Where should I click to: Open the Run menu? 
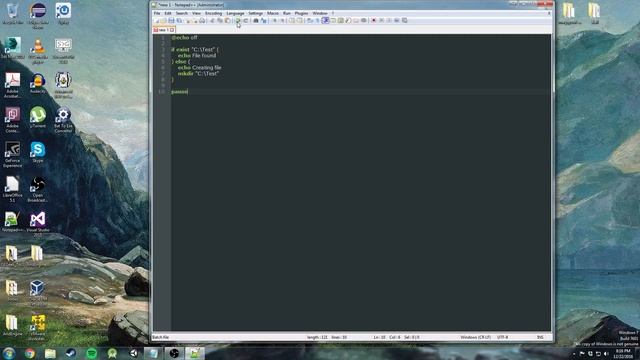tap(287, 13)
